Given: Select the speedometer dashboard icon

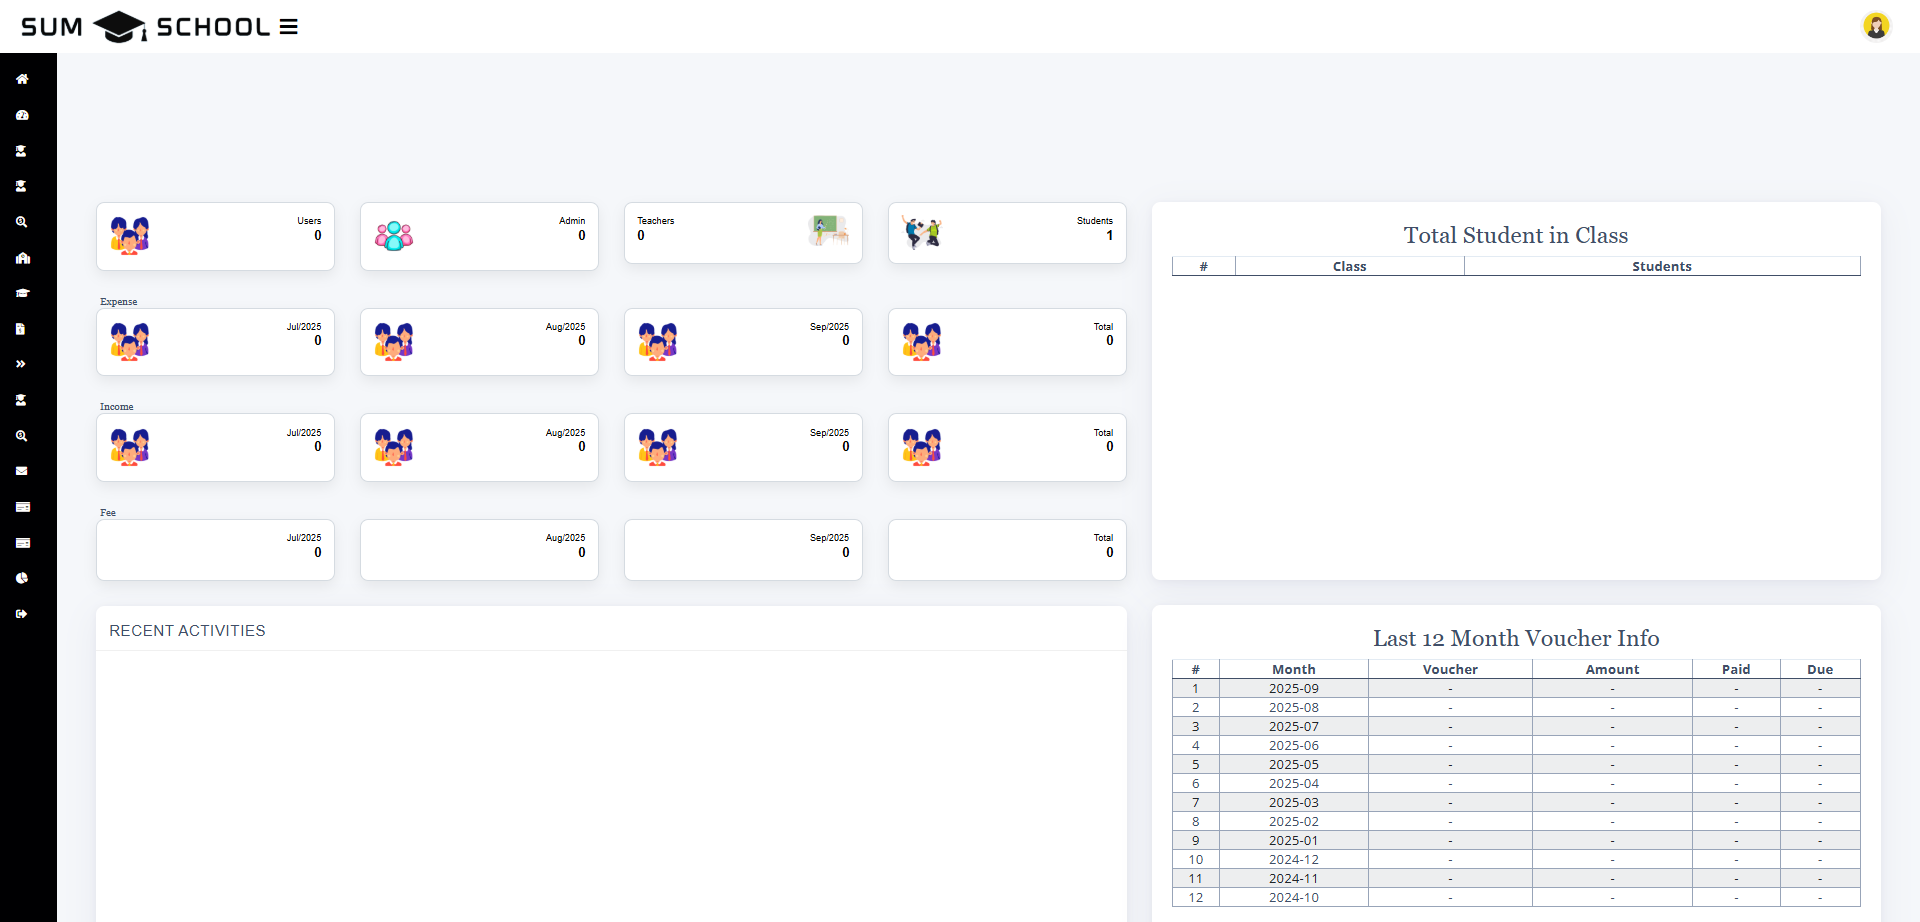Looking at the screenshot, I should [x=22, y=115].
